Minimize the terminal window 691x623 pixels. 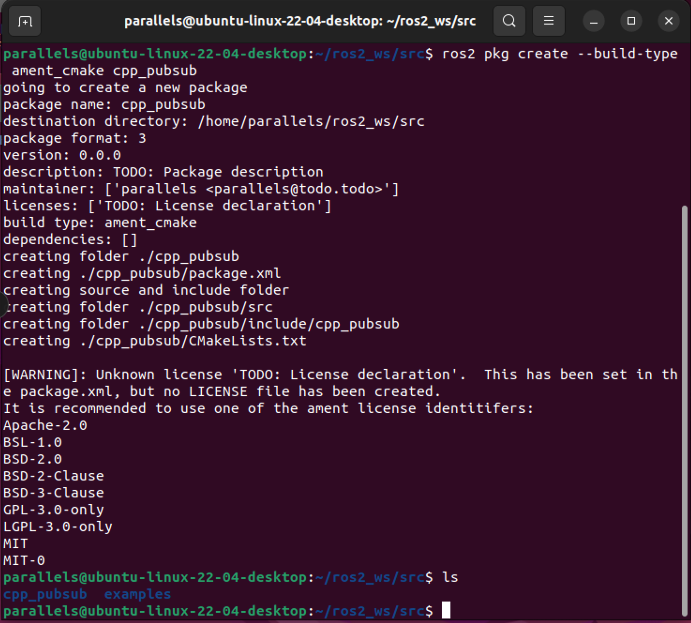(x=594, y=20)
